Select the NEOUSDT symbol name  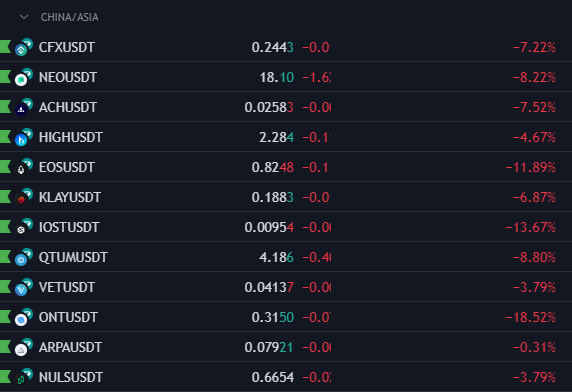click(x=68, y=77)
